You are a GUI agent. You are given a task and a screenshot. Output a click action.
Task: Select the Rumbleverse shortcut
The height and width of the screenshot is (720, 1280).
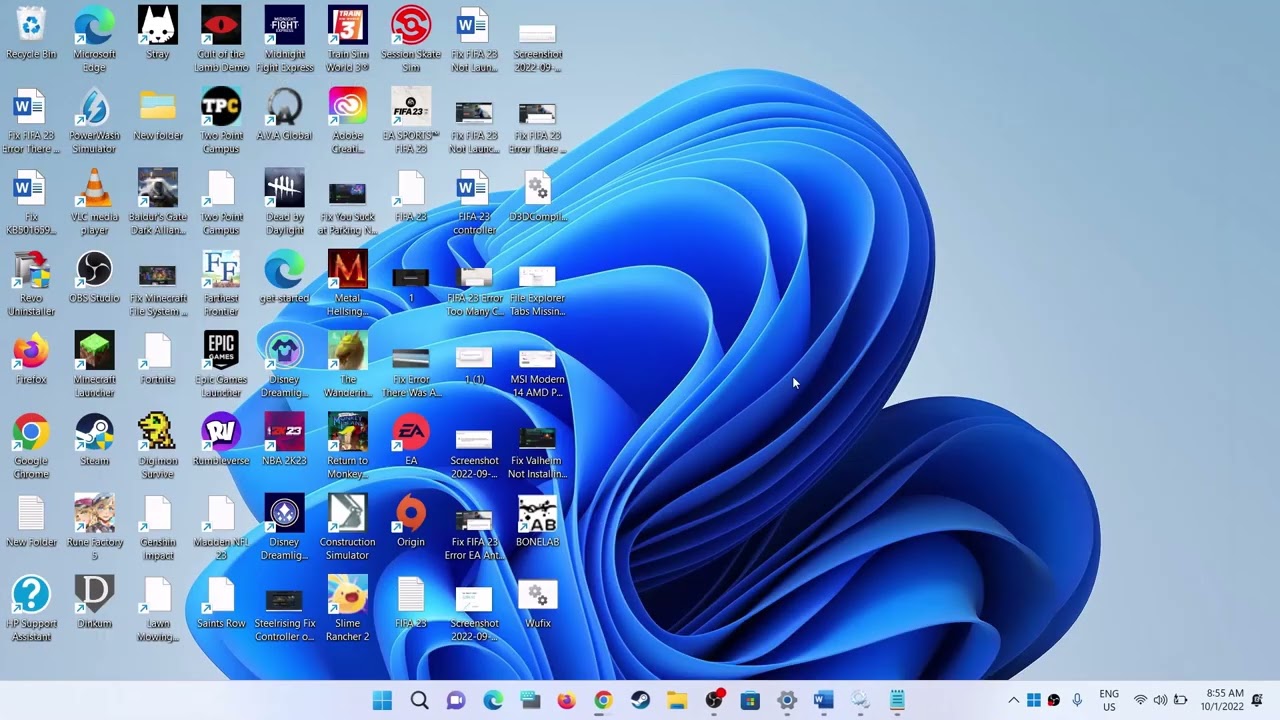click(221, 439)
